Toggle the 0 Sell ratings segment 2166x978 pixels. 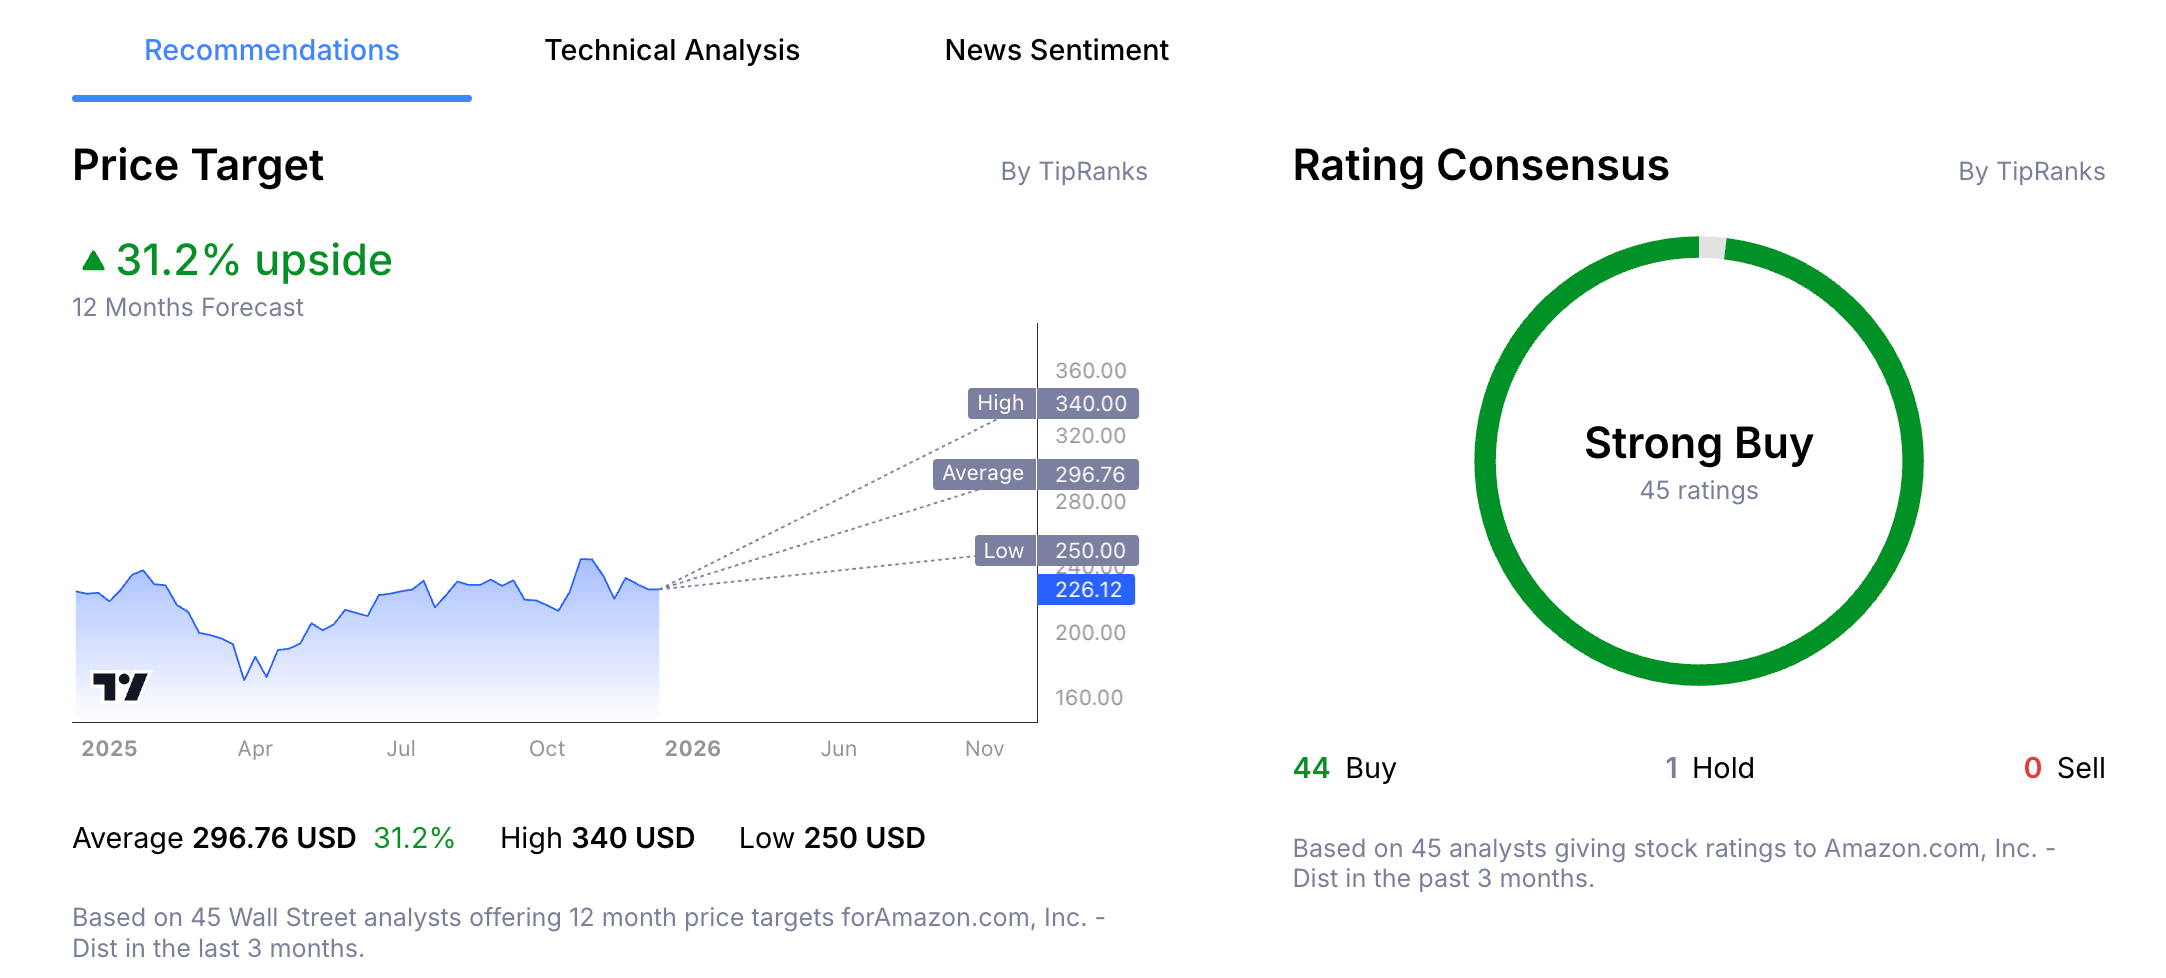click(x=2064, y=768)
